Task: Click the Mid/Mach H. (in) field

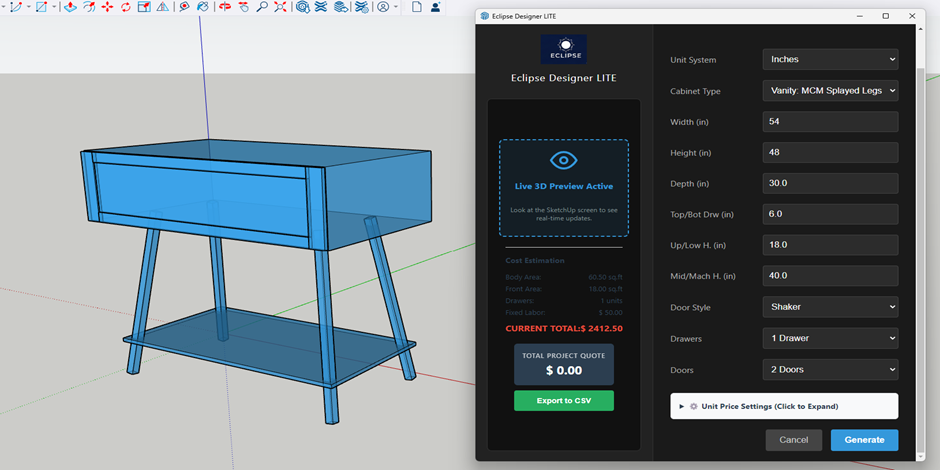Action: [x=830, y=276]
